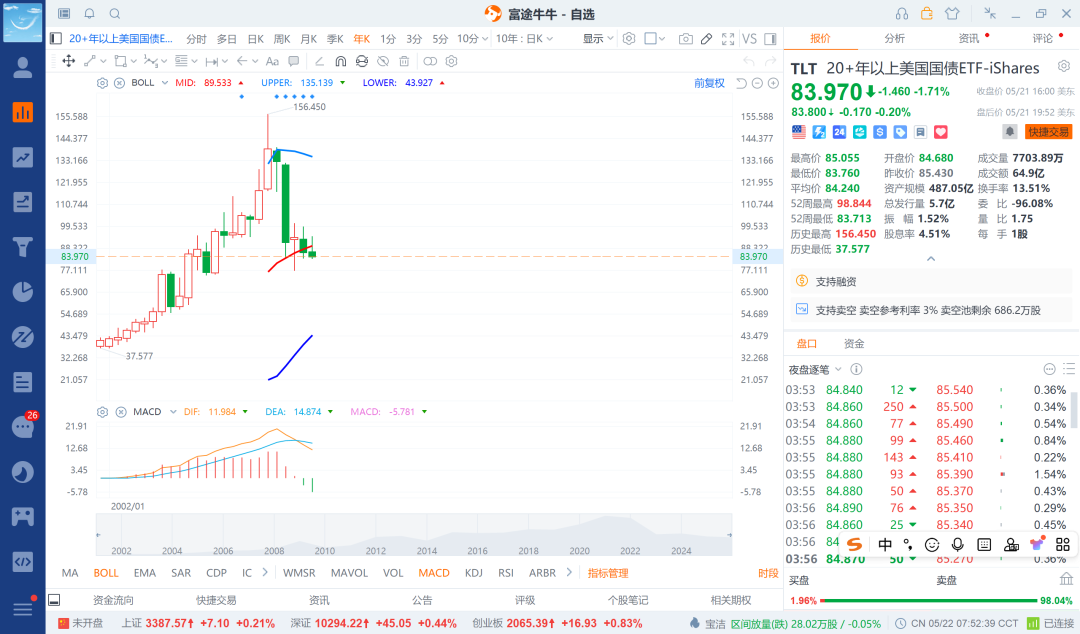Open the account profile in left sidebar

coord(23,68)
